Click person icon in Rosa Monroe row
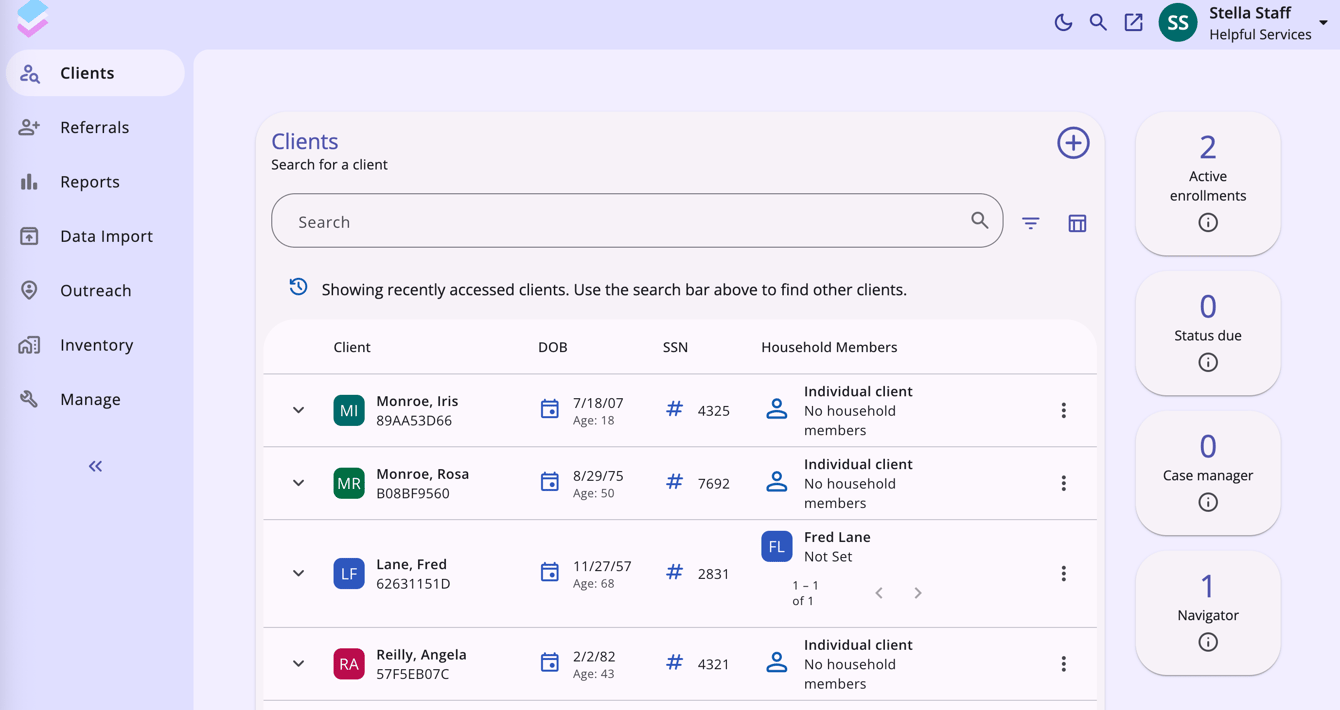This screenshot has width=1340, height=710. [777, 482]
